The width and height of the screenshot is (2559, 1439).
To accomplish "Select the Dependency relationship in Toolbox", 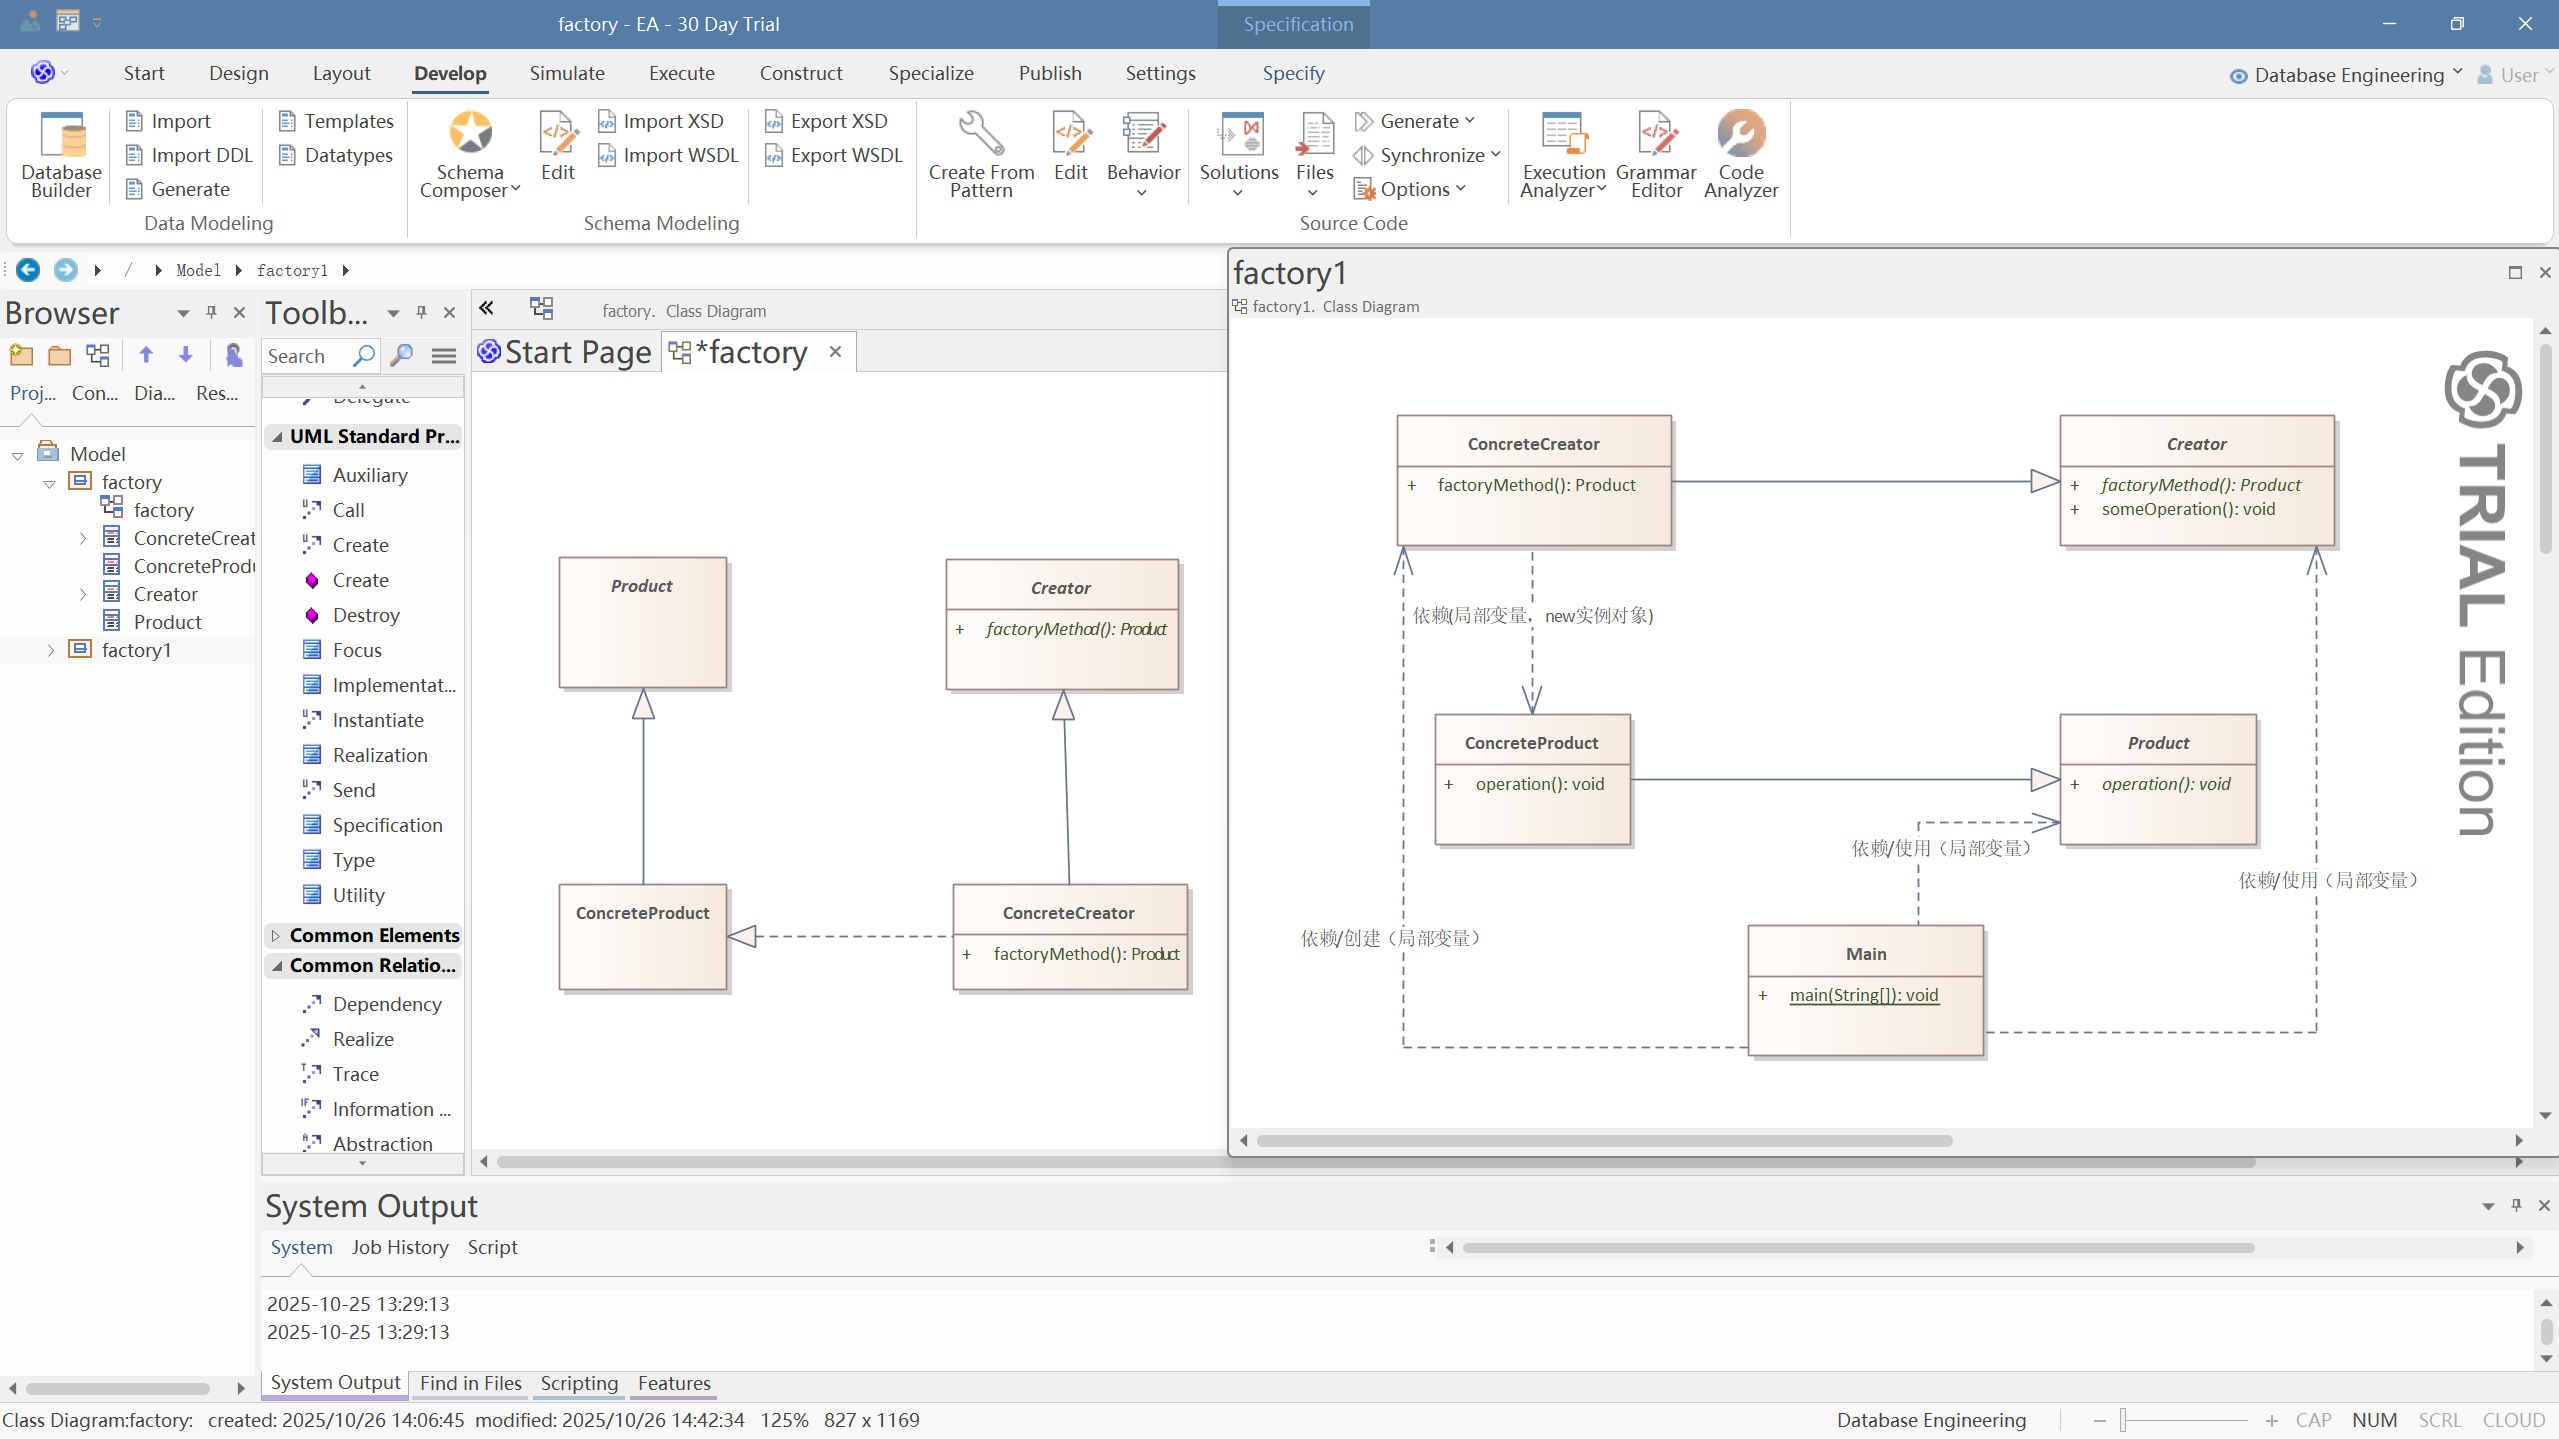I will [386, 1004].
